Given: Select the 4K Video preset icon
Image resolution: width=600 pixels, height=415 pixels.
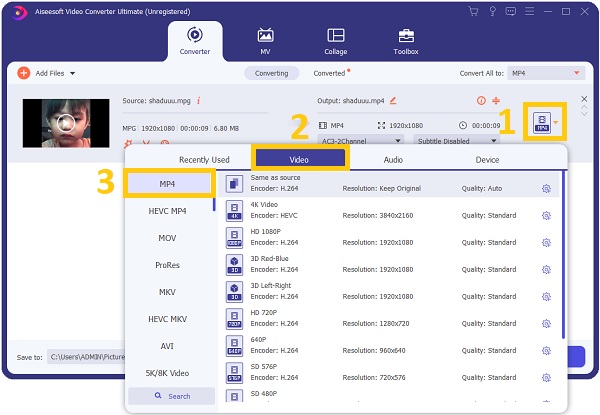Looking at the screenshot, I should [x=234, y=211].
